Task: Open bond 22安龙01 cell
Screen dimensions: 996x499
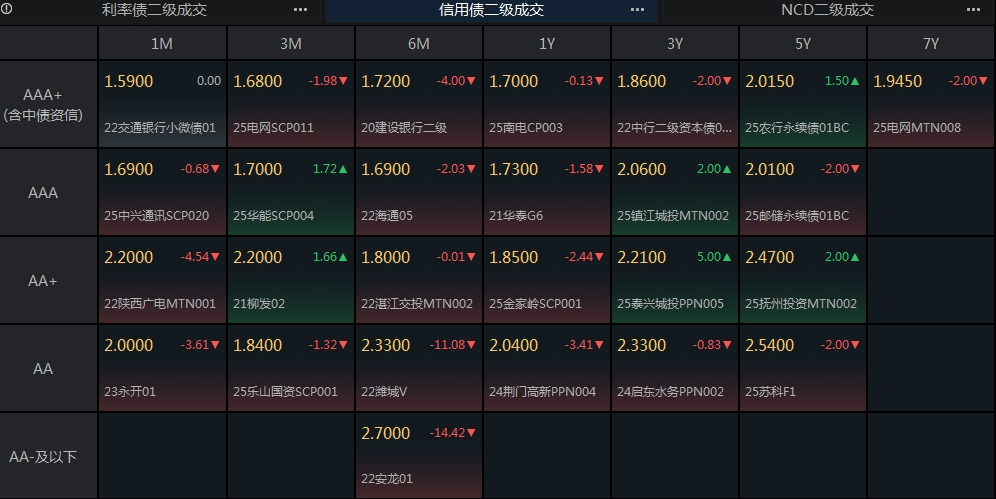Action: pos(419,456)
